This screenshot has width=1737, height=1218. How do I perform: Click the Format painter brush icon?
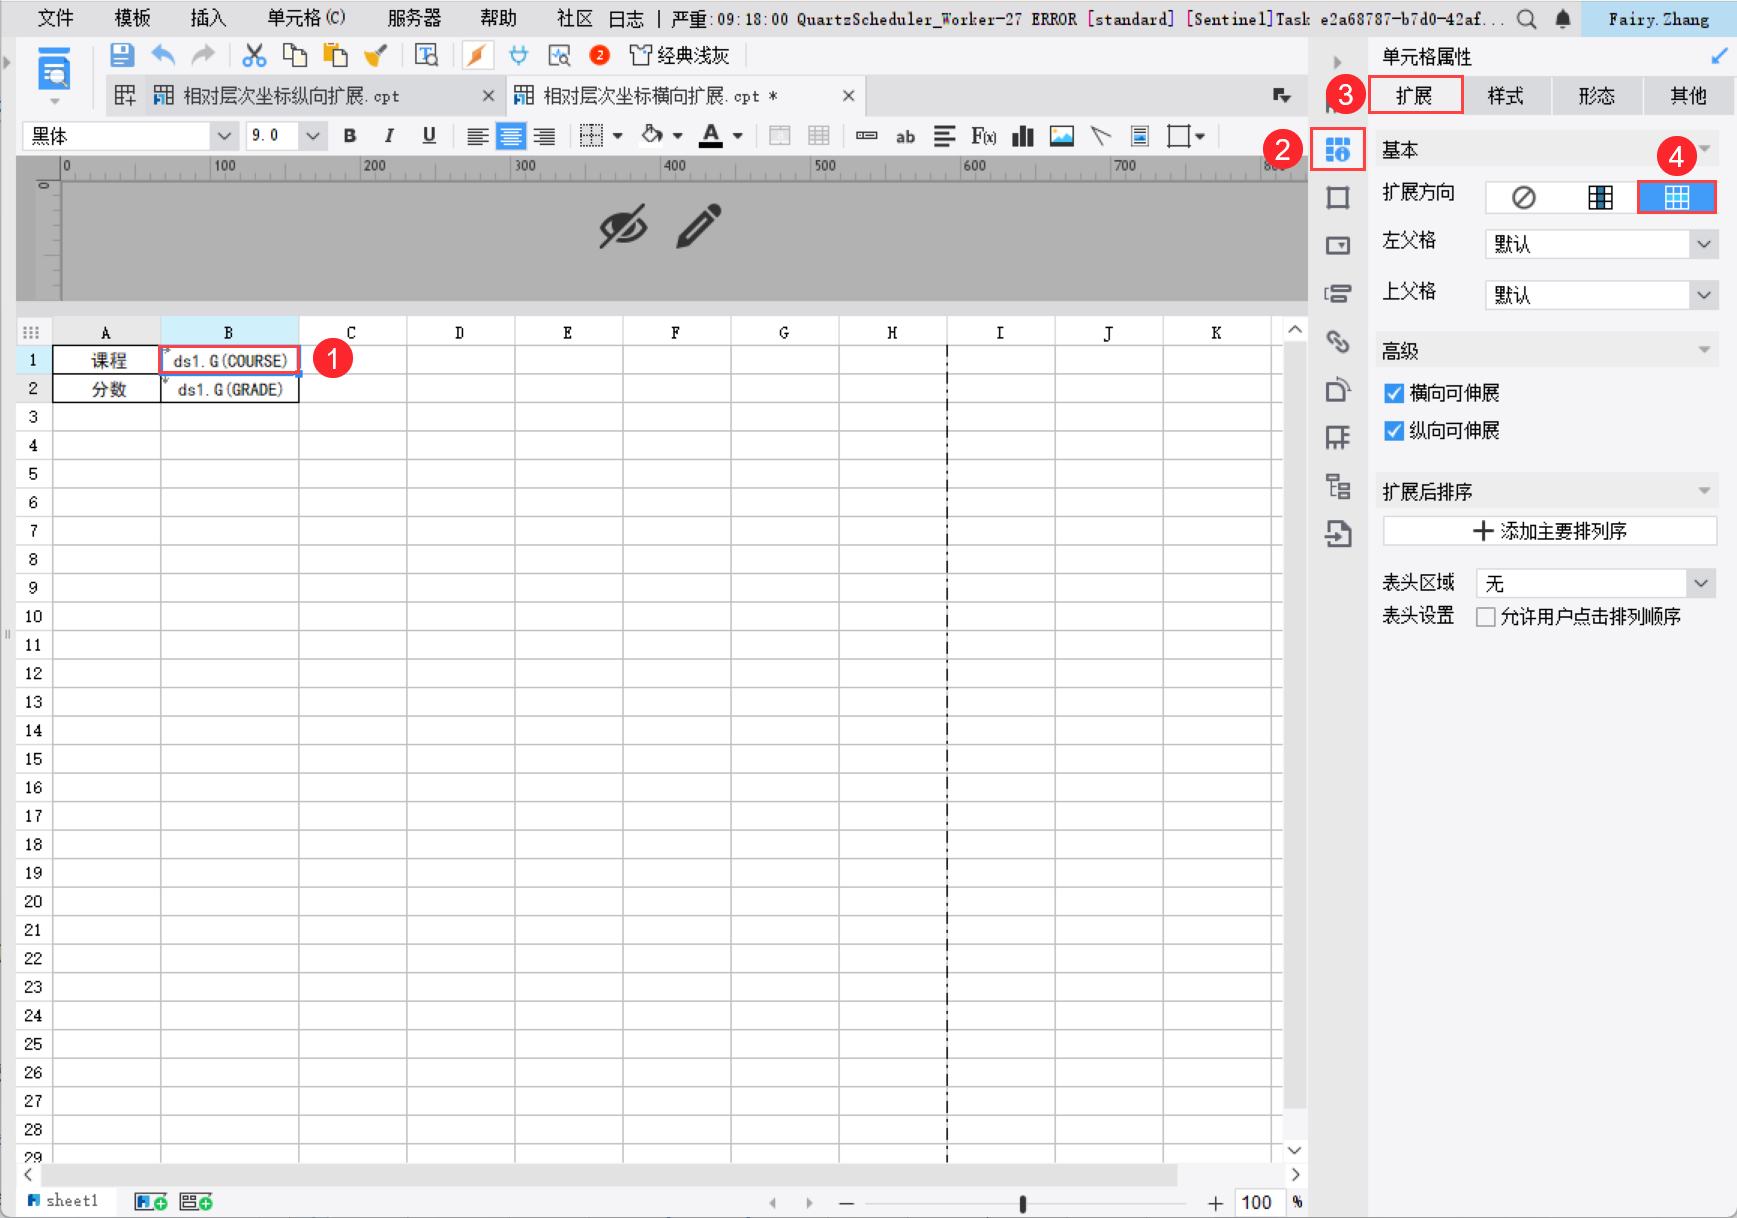pos(375,55)
